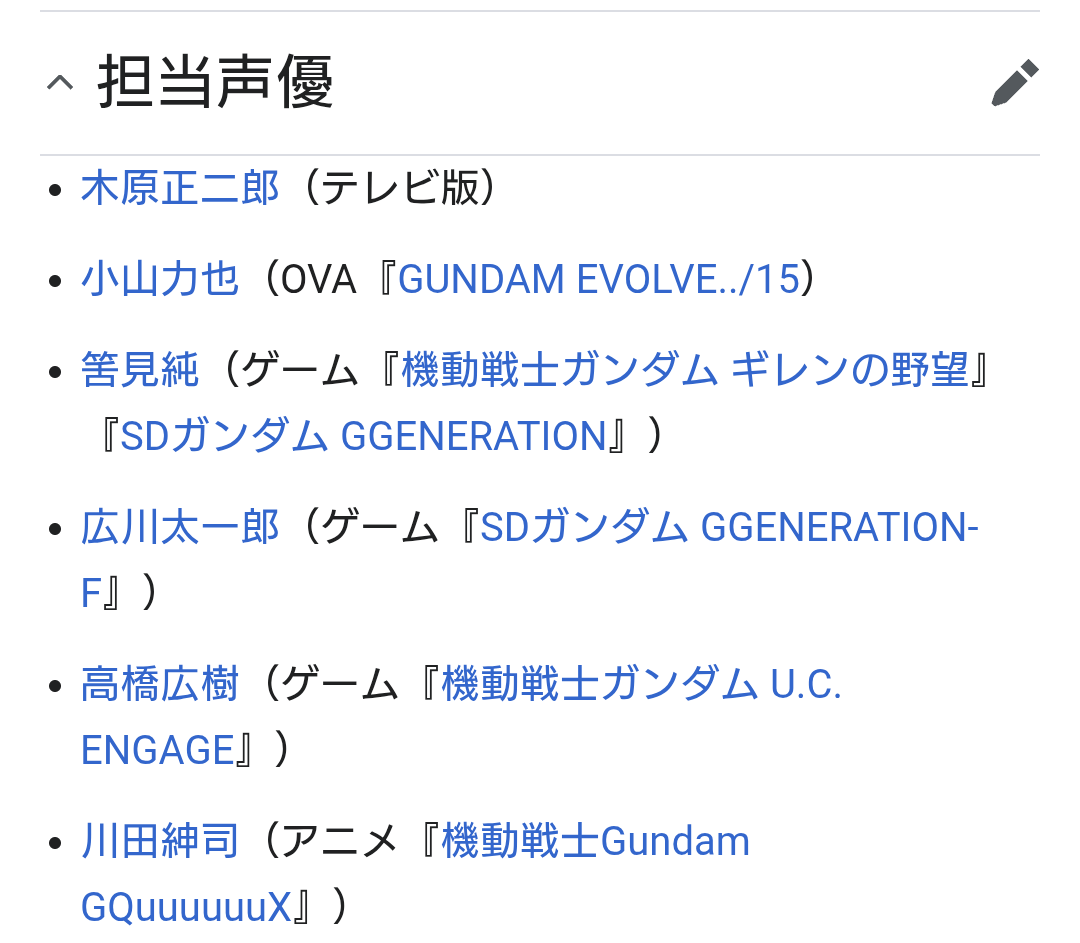Image resolution: width=1080 pixels, height=943 pixels.
Task: Follow the 機動戦士ガンダム U.C. link
Action: point(641,684)
